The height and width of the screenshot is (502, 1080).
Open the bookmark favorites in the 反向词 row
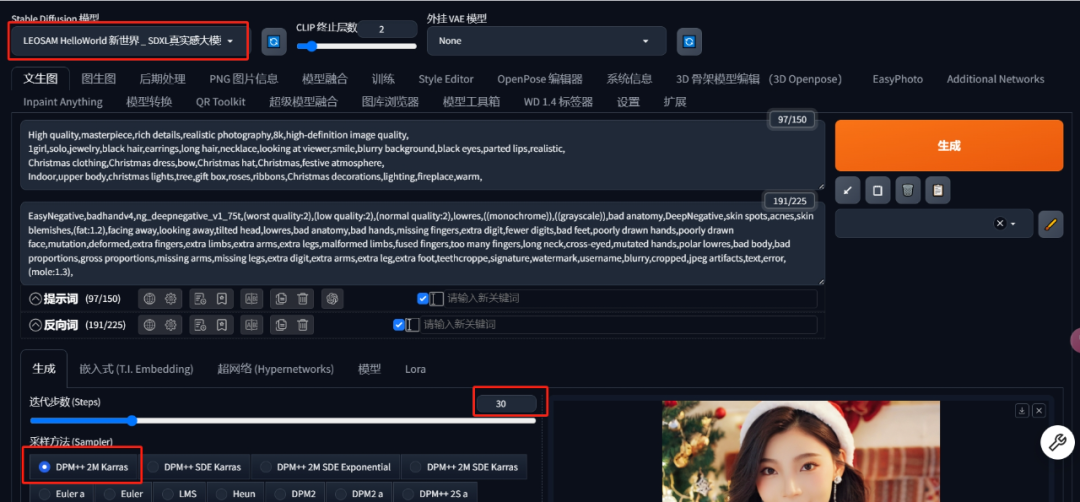(x=222, y=324)
